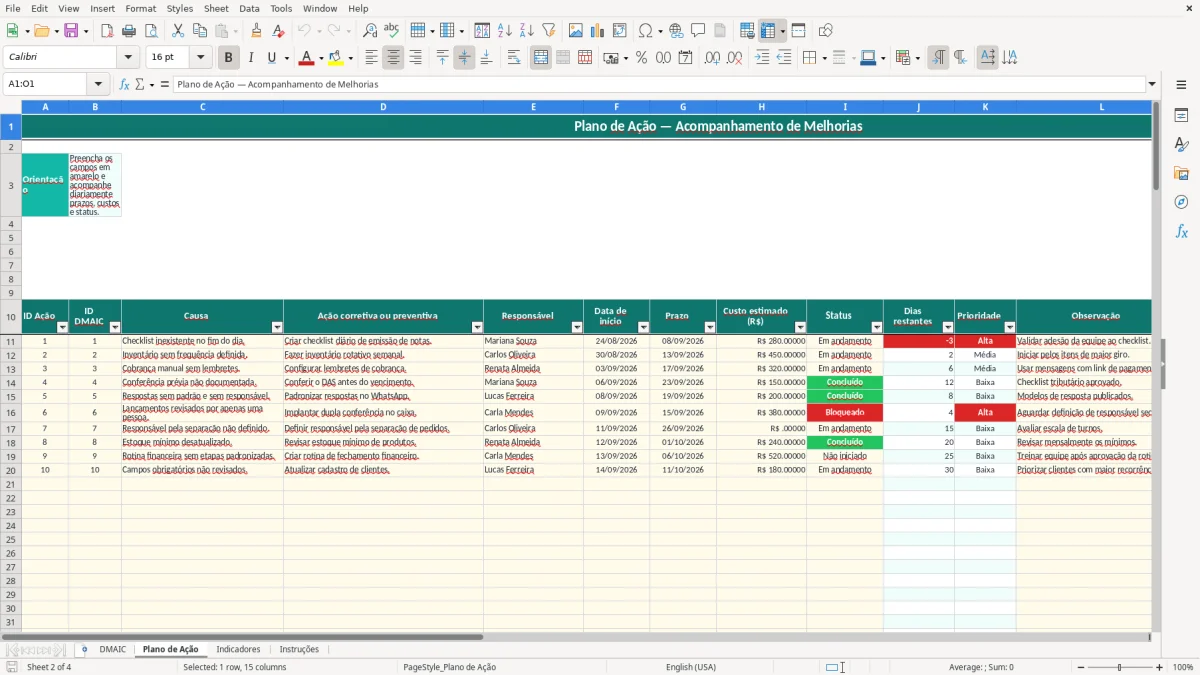This screenshot has height=675, width=1200.
Task: Open the Function Wizard fx button
Action: [x=124, y=84]
